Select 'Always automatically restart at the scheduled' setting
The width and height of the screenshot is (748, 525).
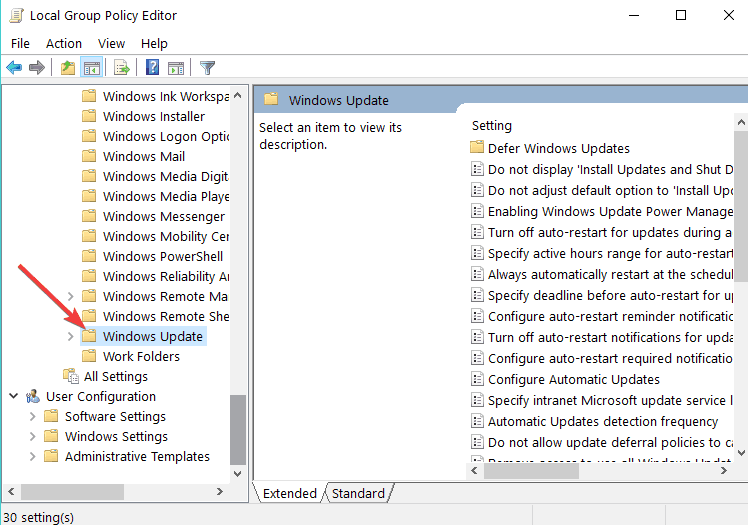tap(601, 274)
